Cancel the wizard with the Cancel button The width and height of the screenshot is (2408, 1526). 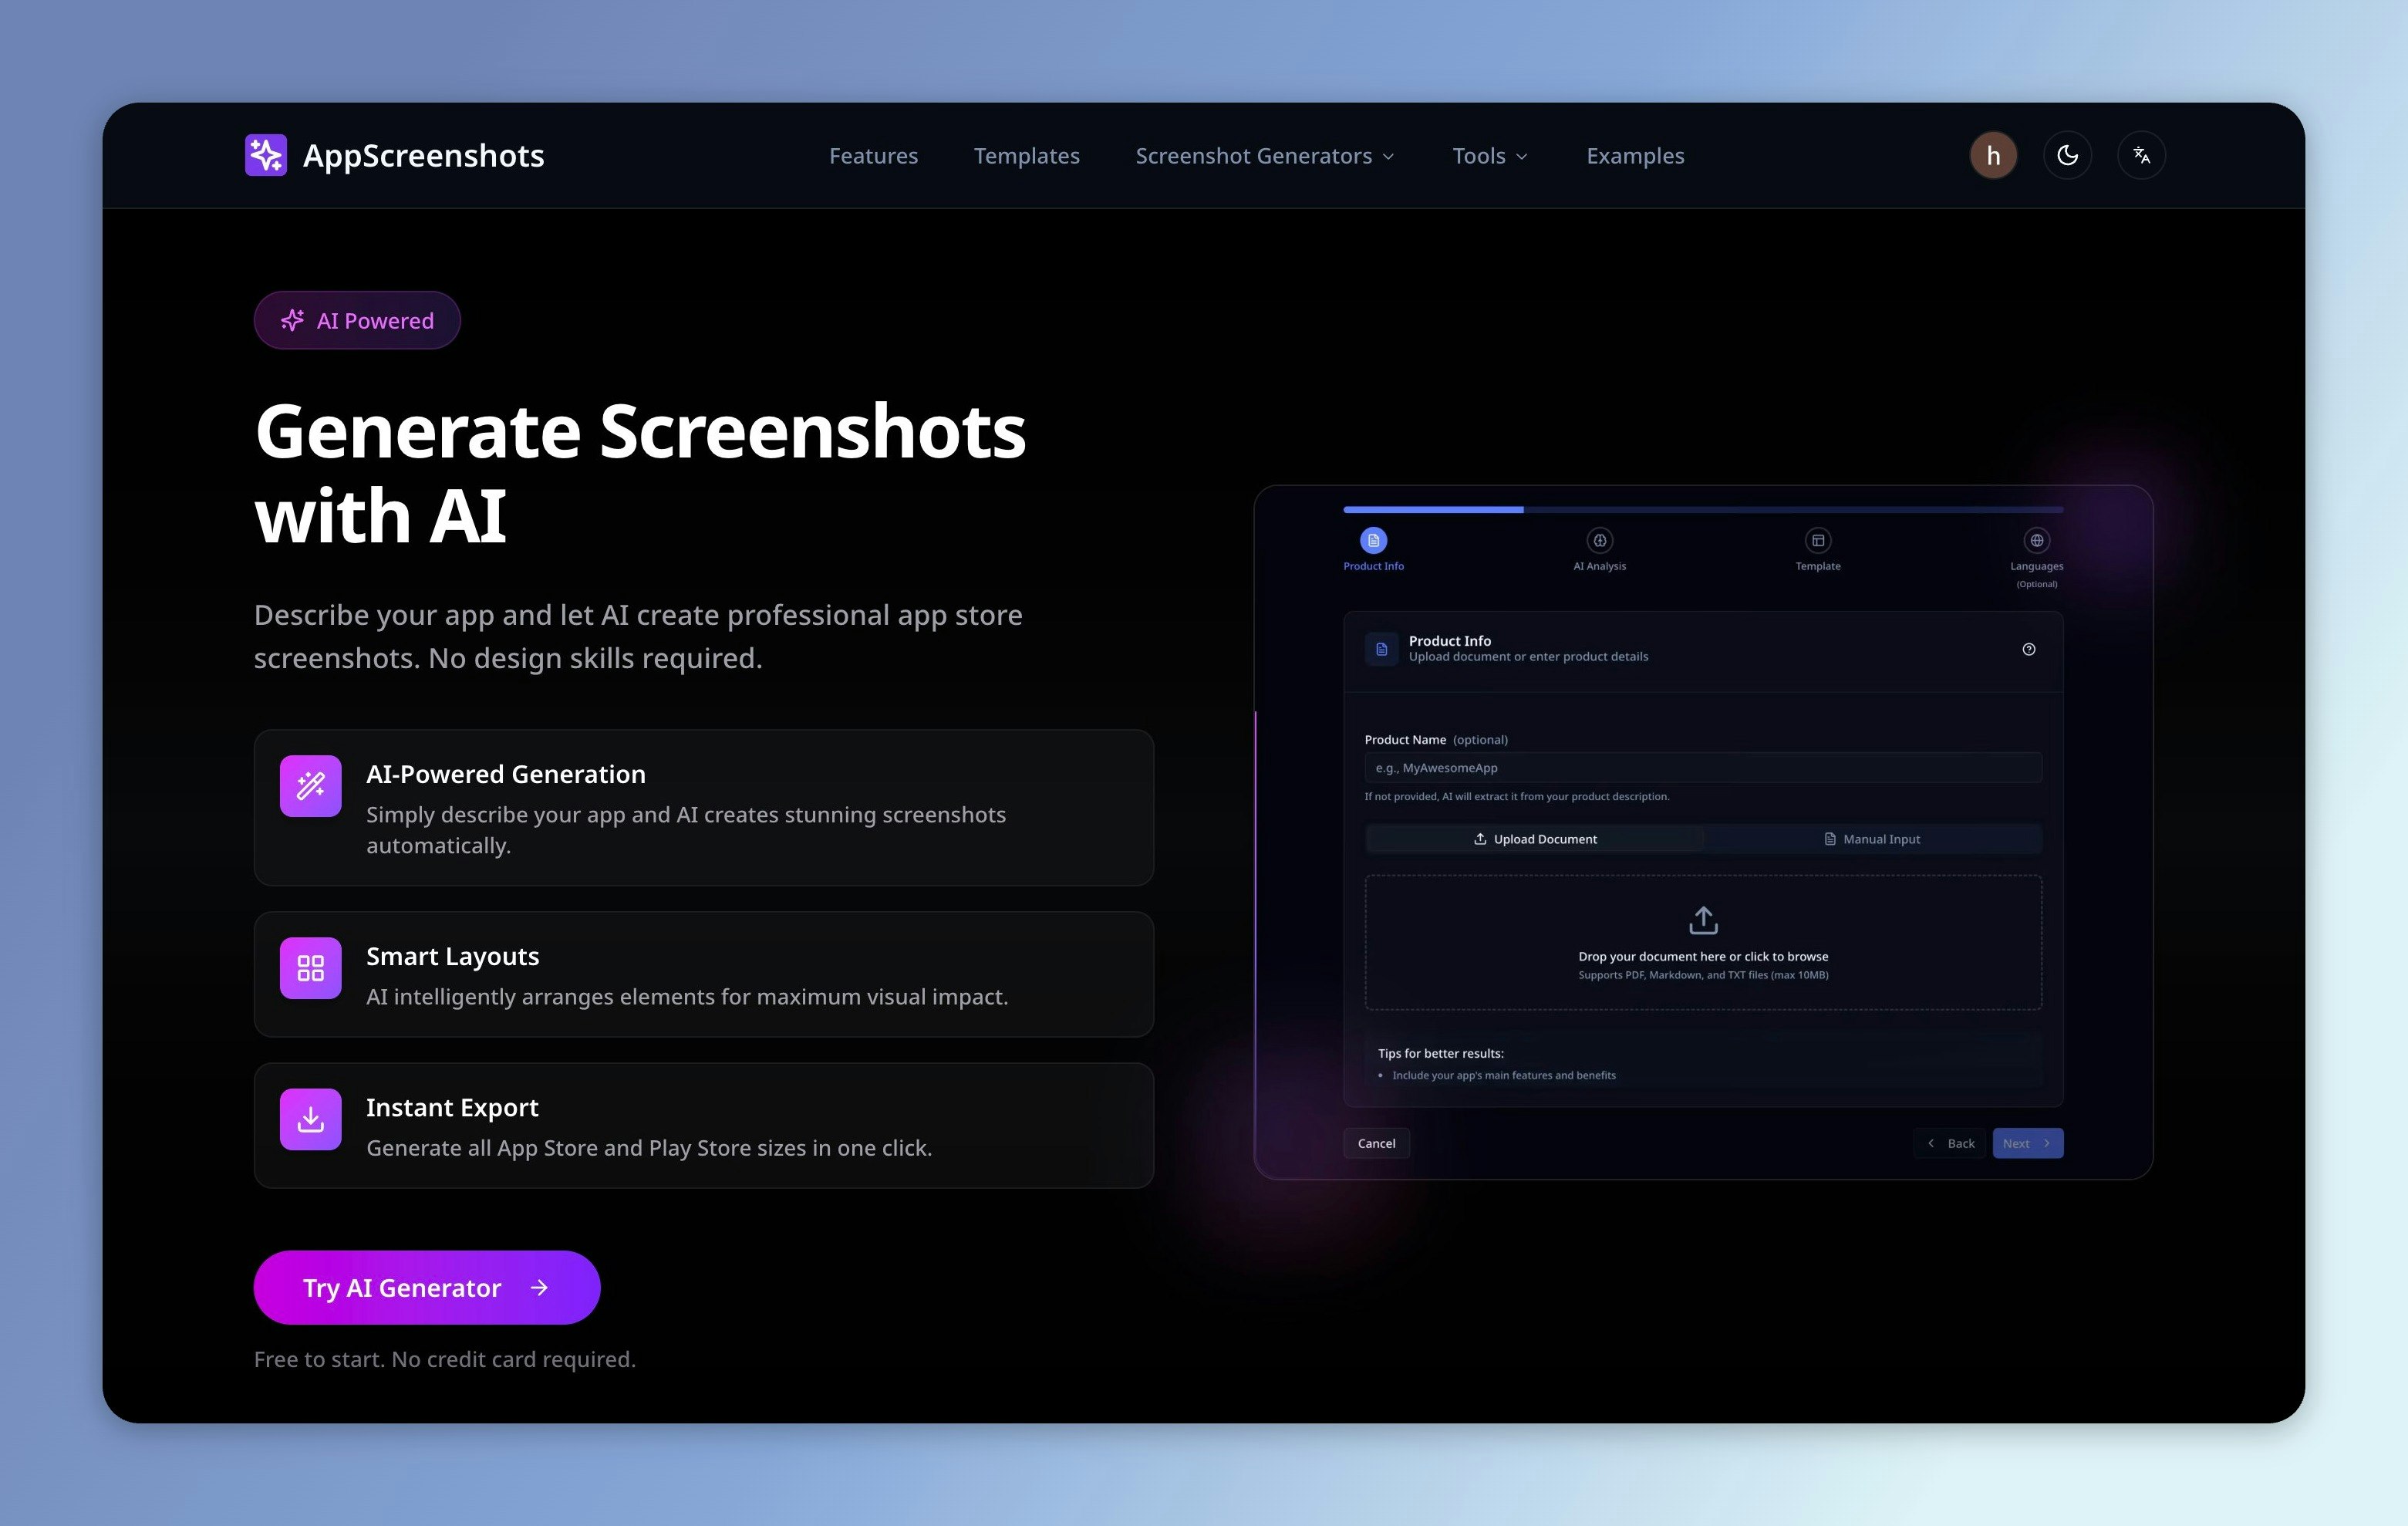click(x=1376, y=1143)
